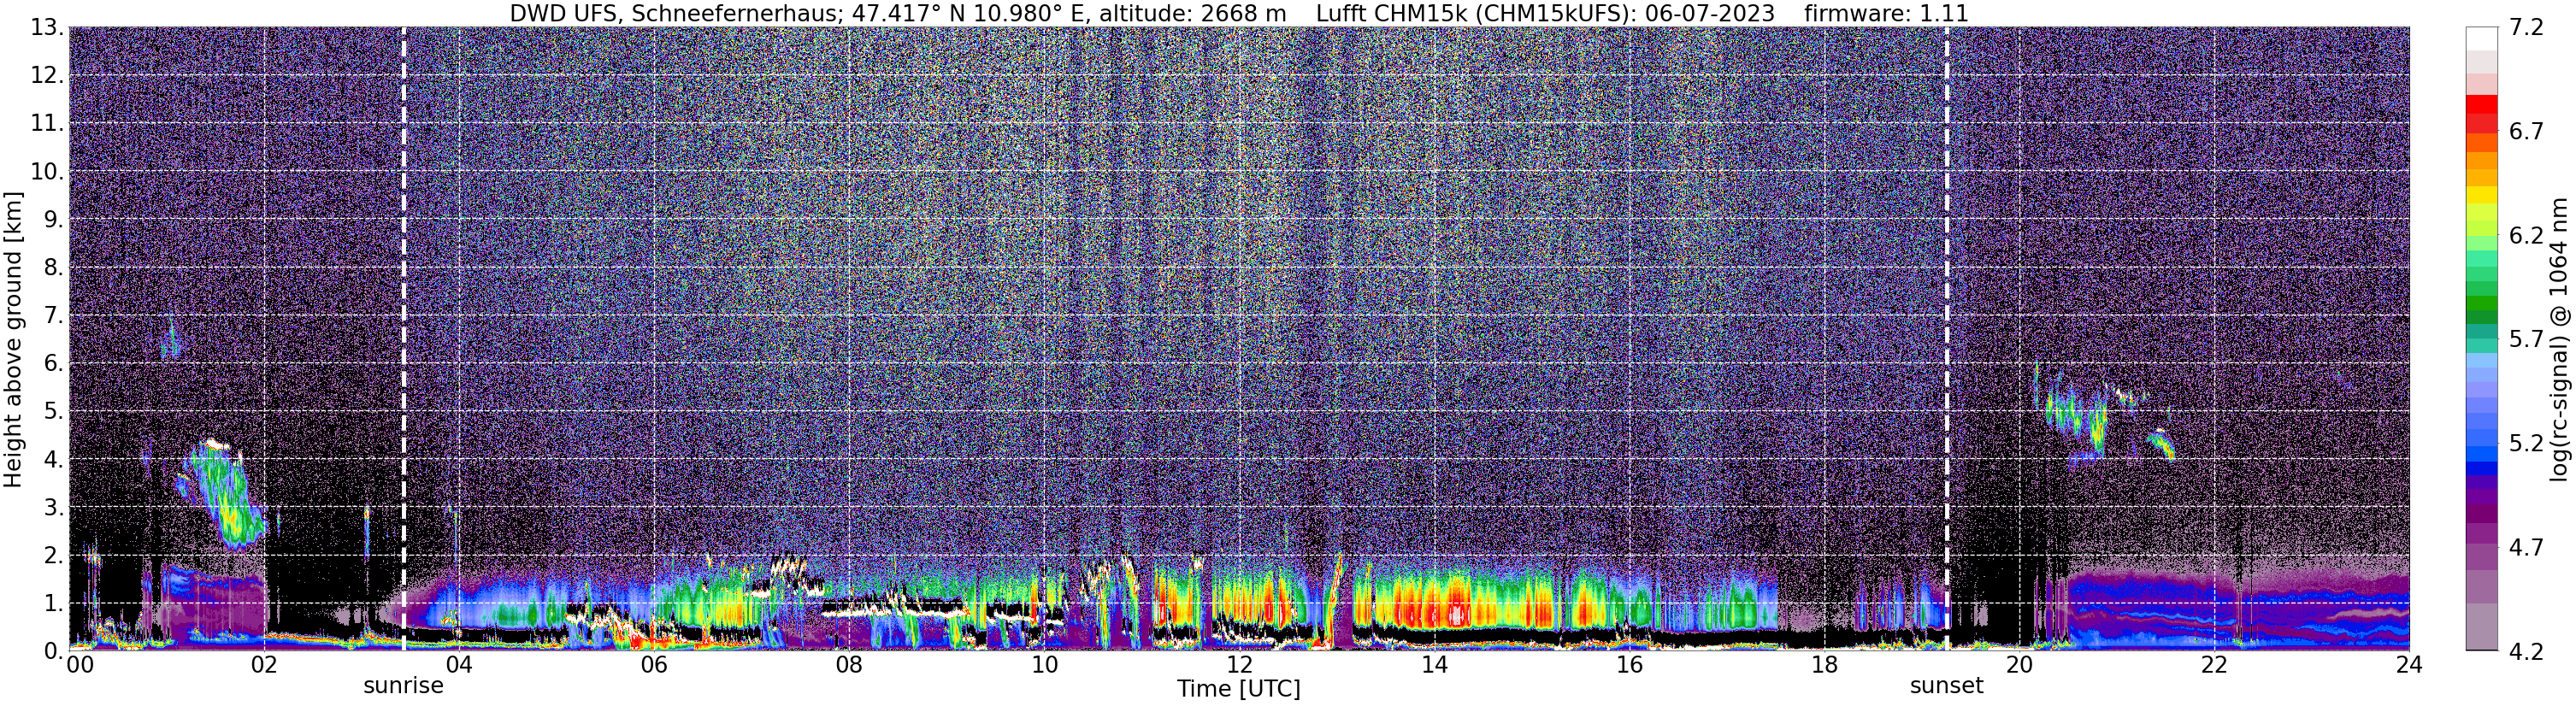
Task: Click the 'Time [UTC]' axis label
Action: click(1238, 689)
